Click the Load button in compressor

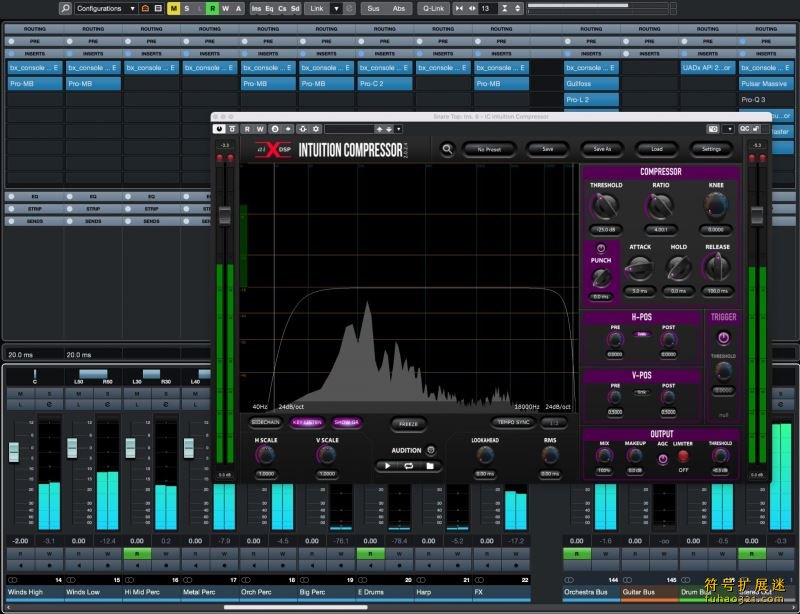tap(657, 149)
